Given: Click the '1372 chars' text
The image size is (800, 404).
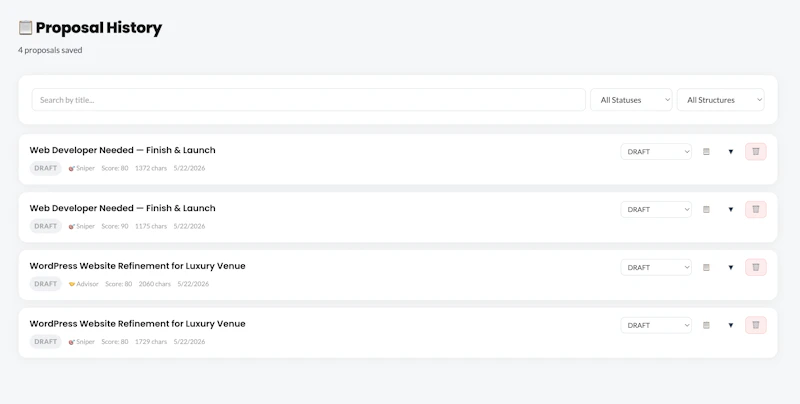Looking at the screenshot, I should (x=151, y=168).
